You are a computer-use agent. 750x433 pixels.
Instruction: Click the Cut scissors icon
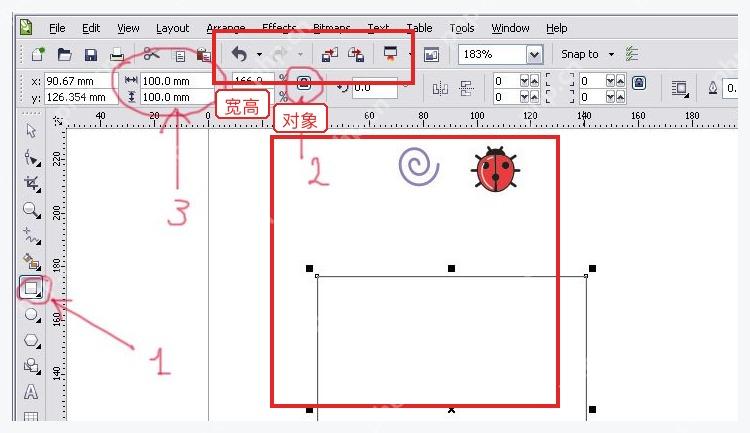pyautogui.click(x=152, y=54)
